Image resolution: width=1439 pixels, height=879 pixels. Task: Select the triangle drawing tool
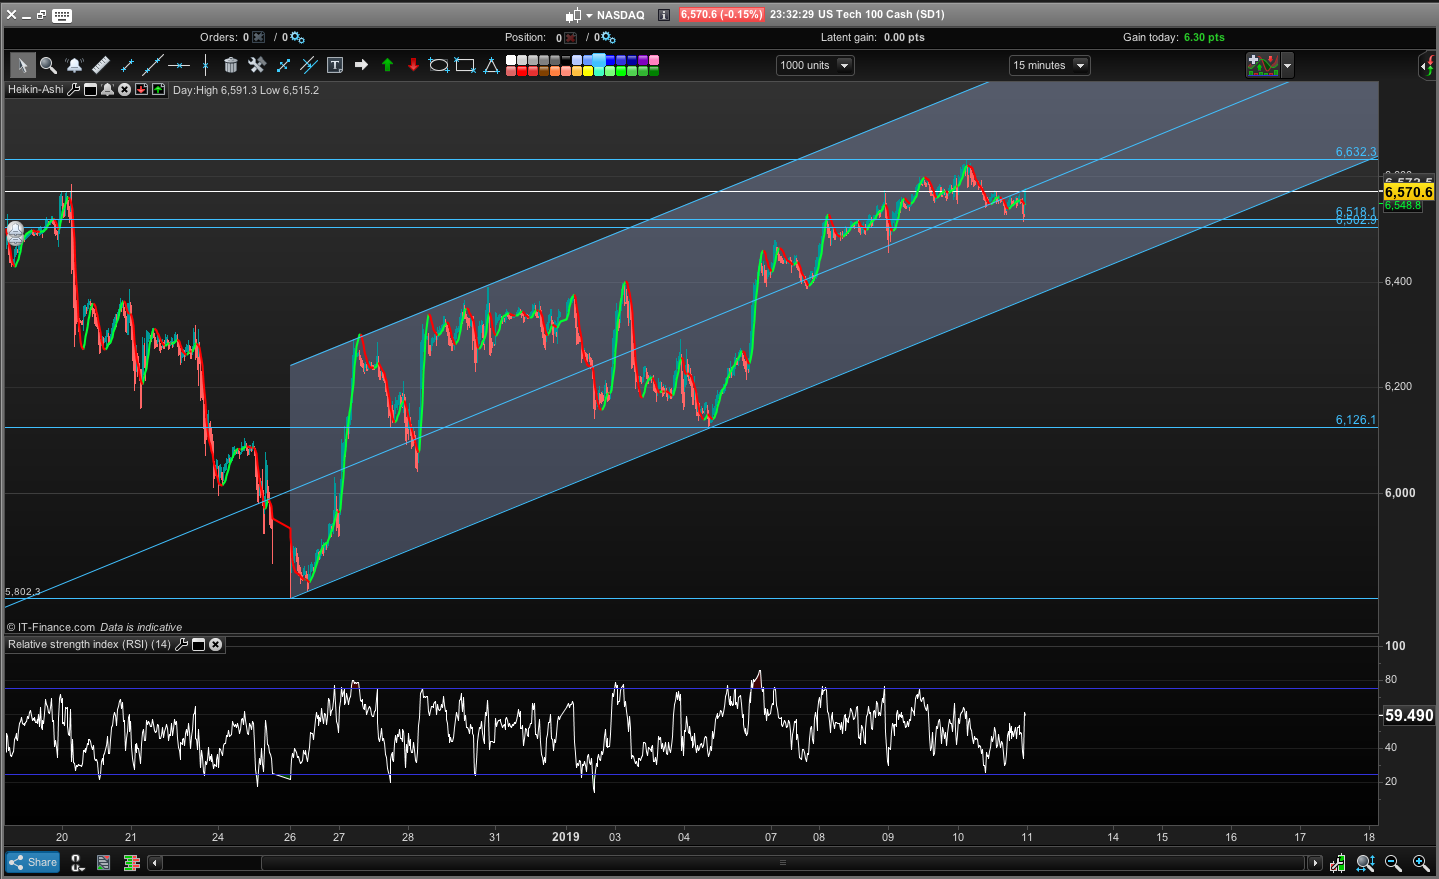(491, 65)
